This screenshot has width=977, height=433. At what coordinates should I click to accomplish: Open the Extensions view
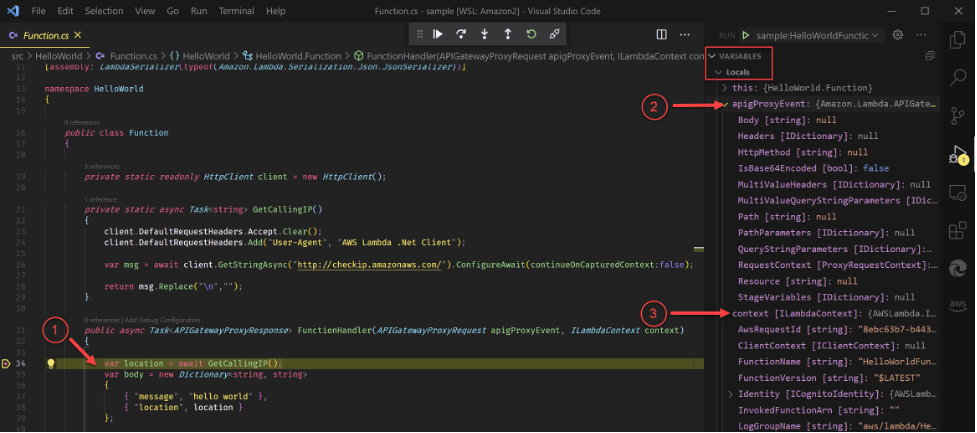pos(958,231)
